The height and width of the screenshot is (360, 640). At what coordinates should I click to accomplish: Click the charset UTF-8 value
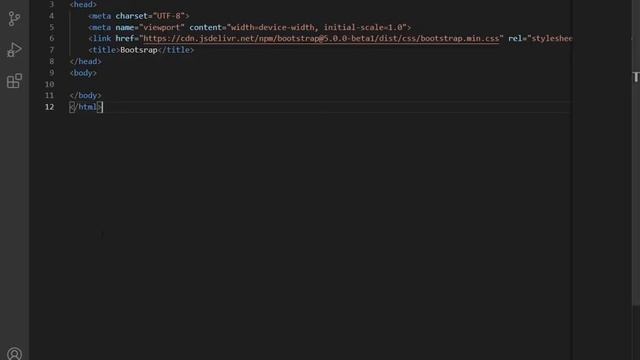[169, 16]
